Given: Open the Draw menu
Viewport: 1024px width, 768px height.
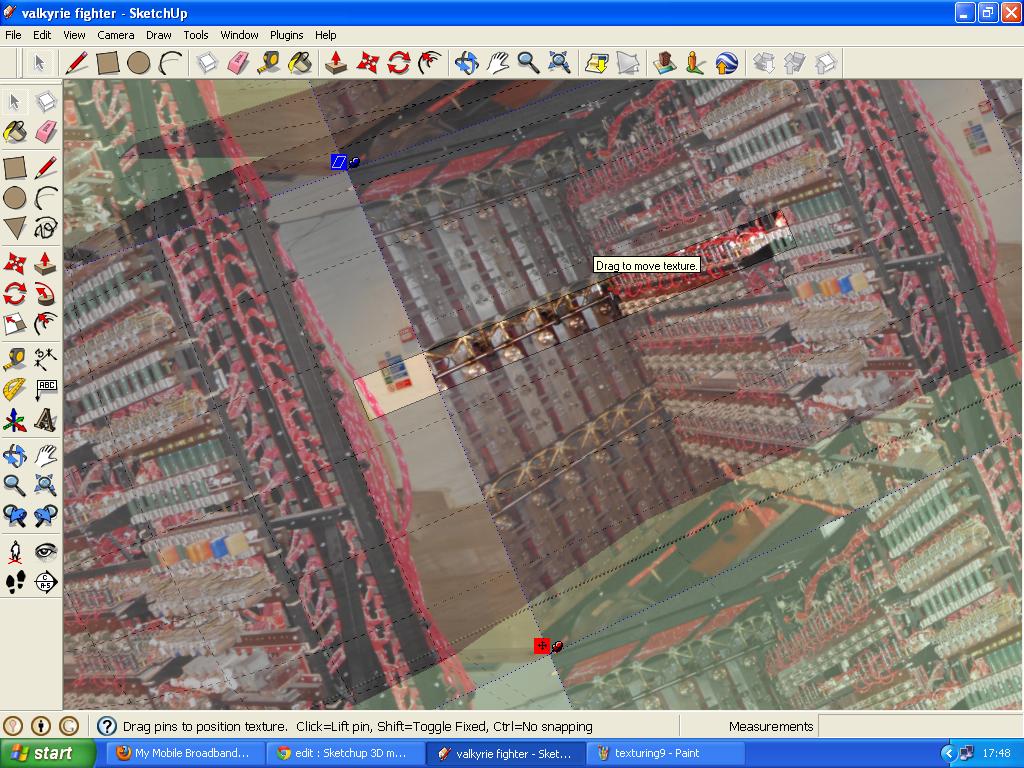Looking at the screenshot, I should tap(158, 35).
